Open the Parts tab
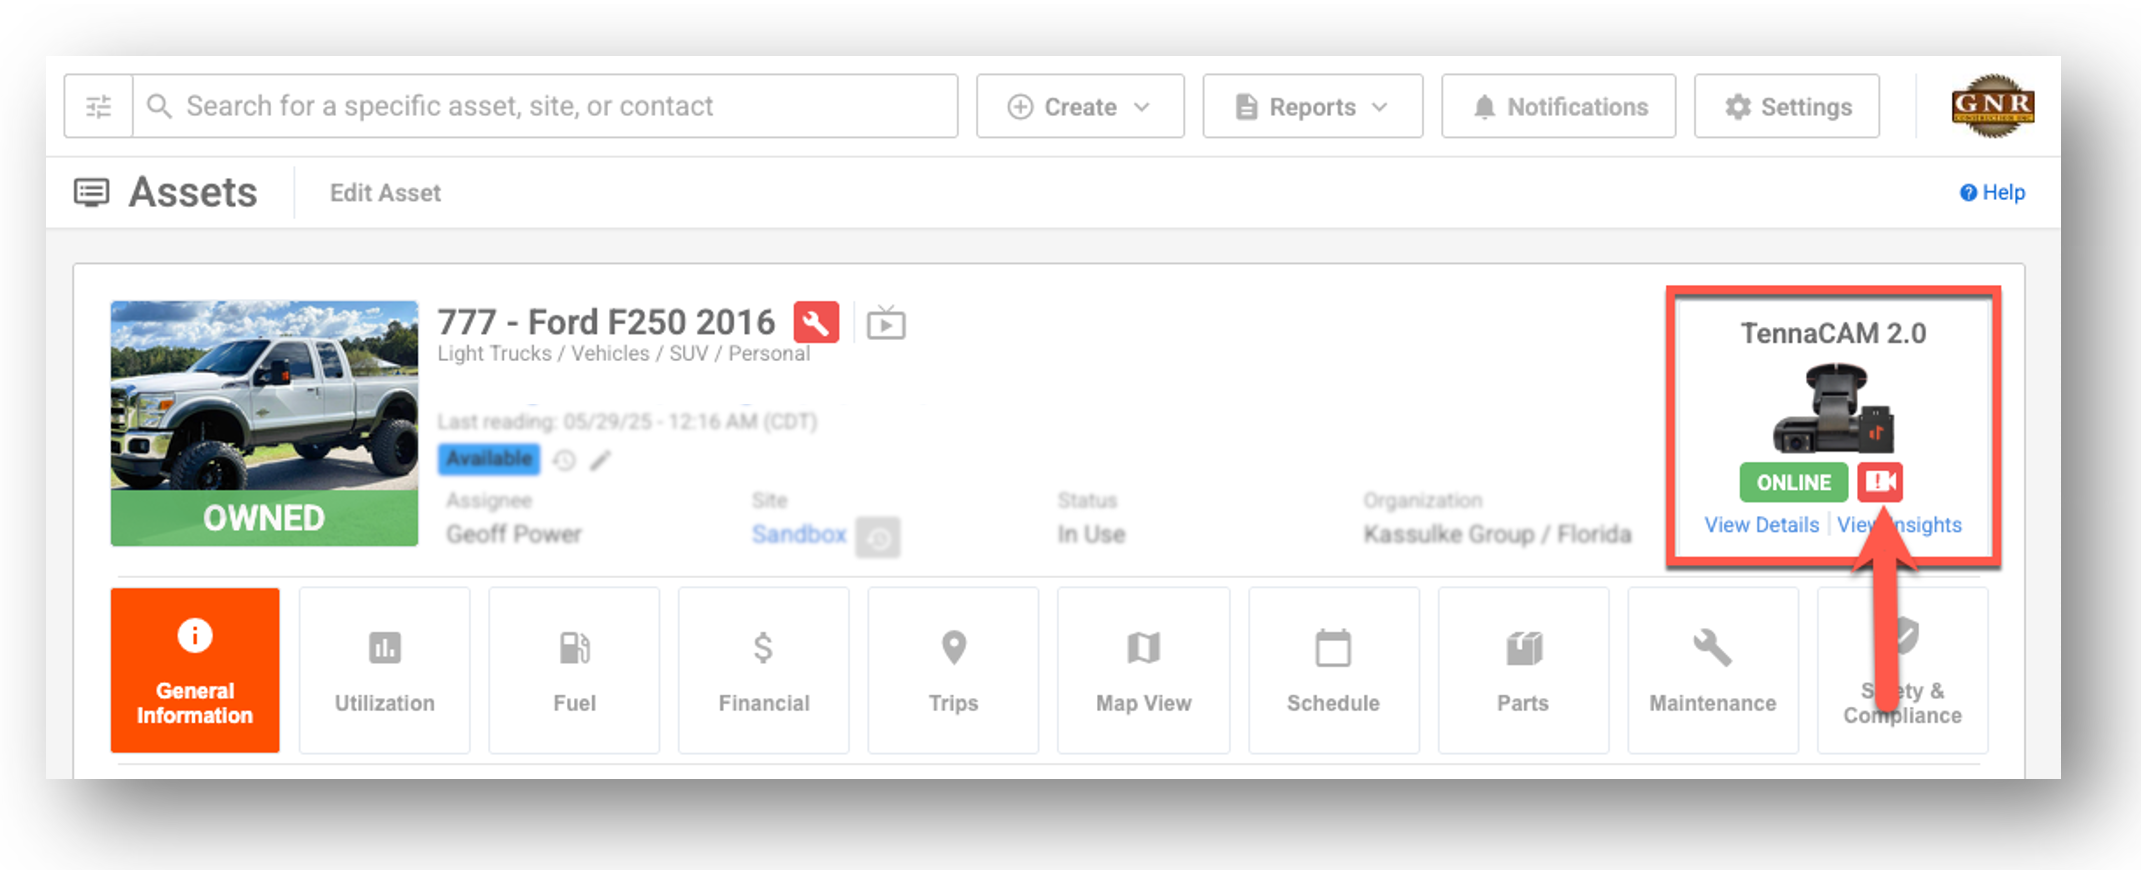 pos(1523,670)
